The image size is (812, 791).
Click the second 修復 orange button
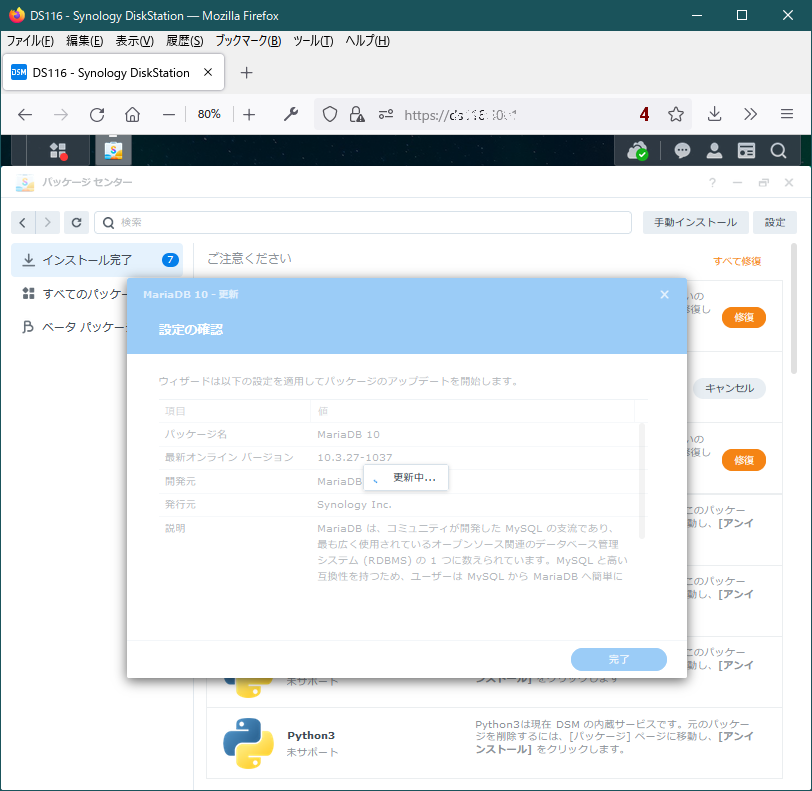[x=744, y=460]
